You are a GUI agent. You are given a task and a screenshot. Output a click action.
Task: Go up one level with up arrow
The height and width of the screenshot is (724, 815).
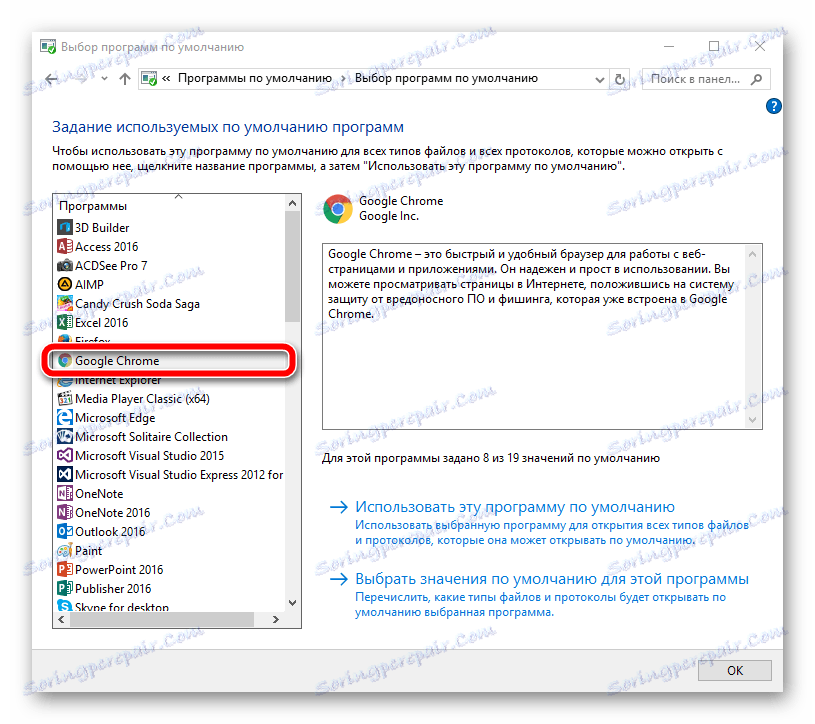125,79
